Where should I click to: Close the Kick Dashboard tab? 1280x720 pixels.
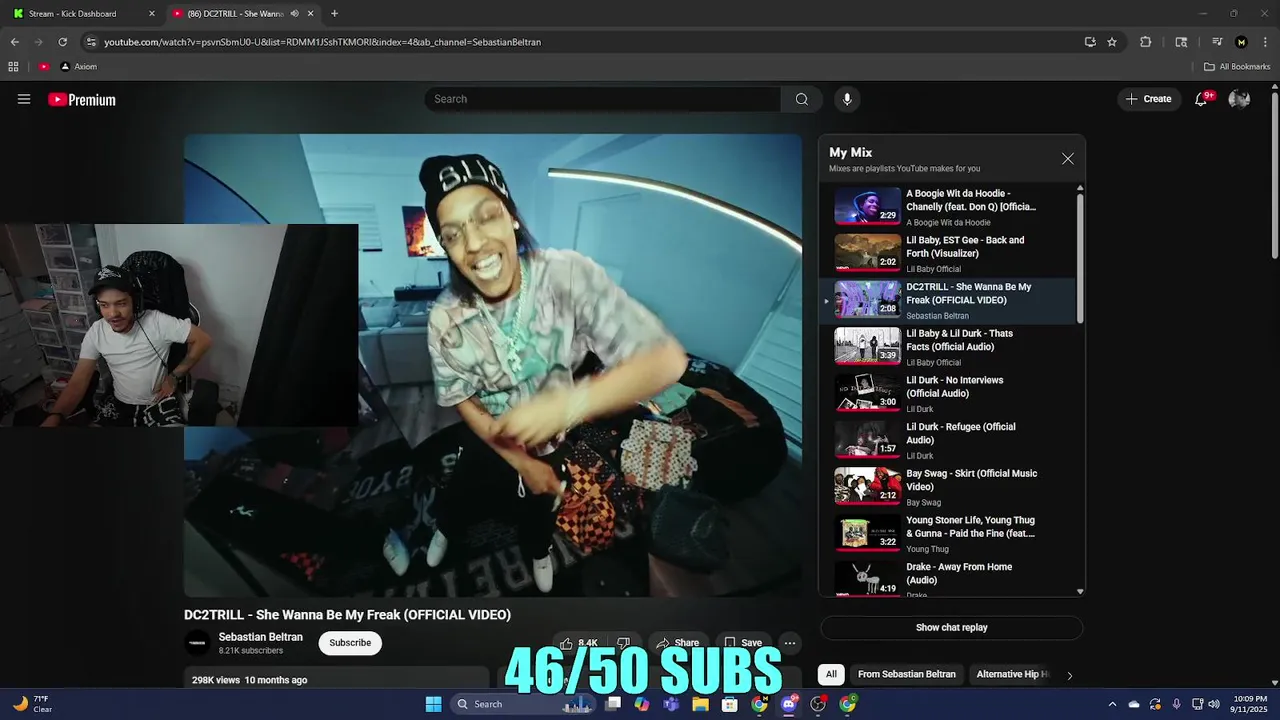click(152, 14)
